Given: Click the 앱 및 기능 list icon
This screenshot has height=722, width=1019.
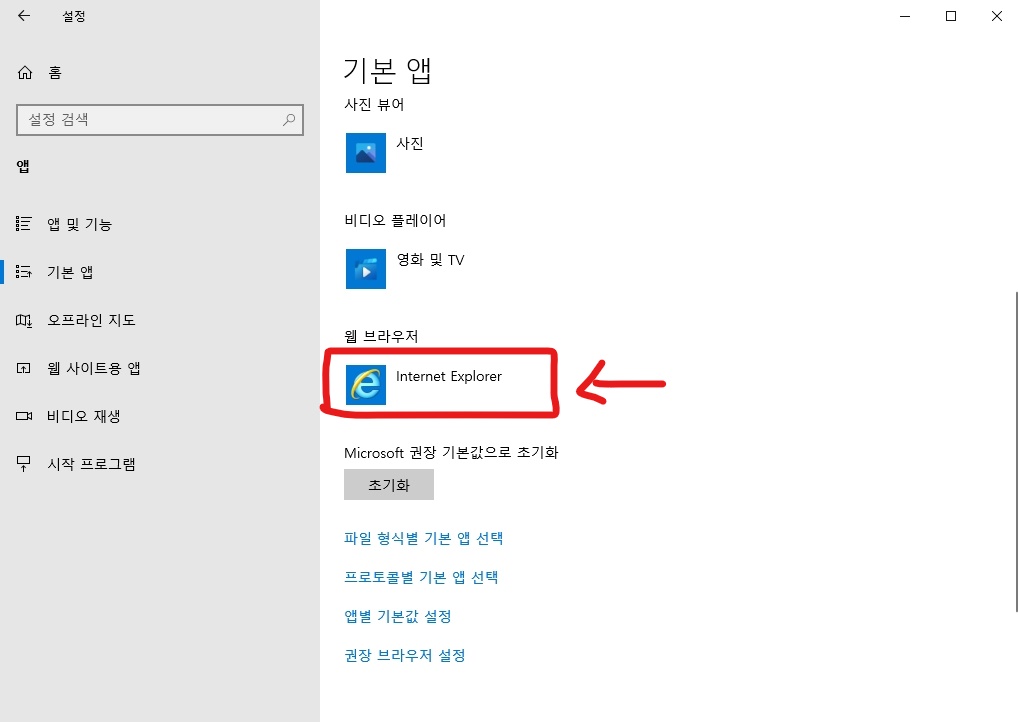Looking at the screenshot, I should pos(23,224).
